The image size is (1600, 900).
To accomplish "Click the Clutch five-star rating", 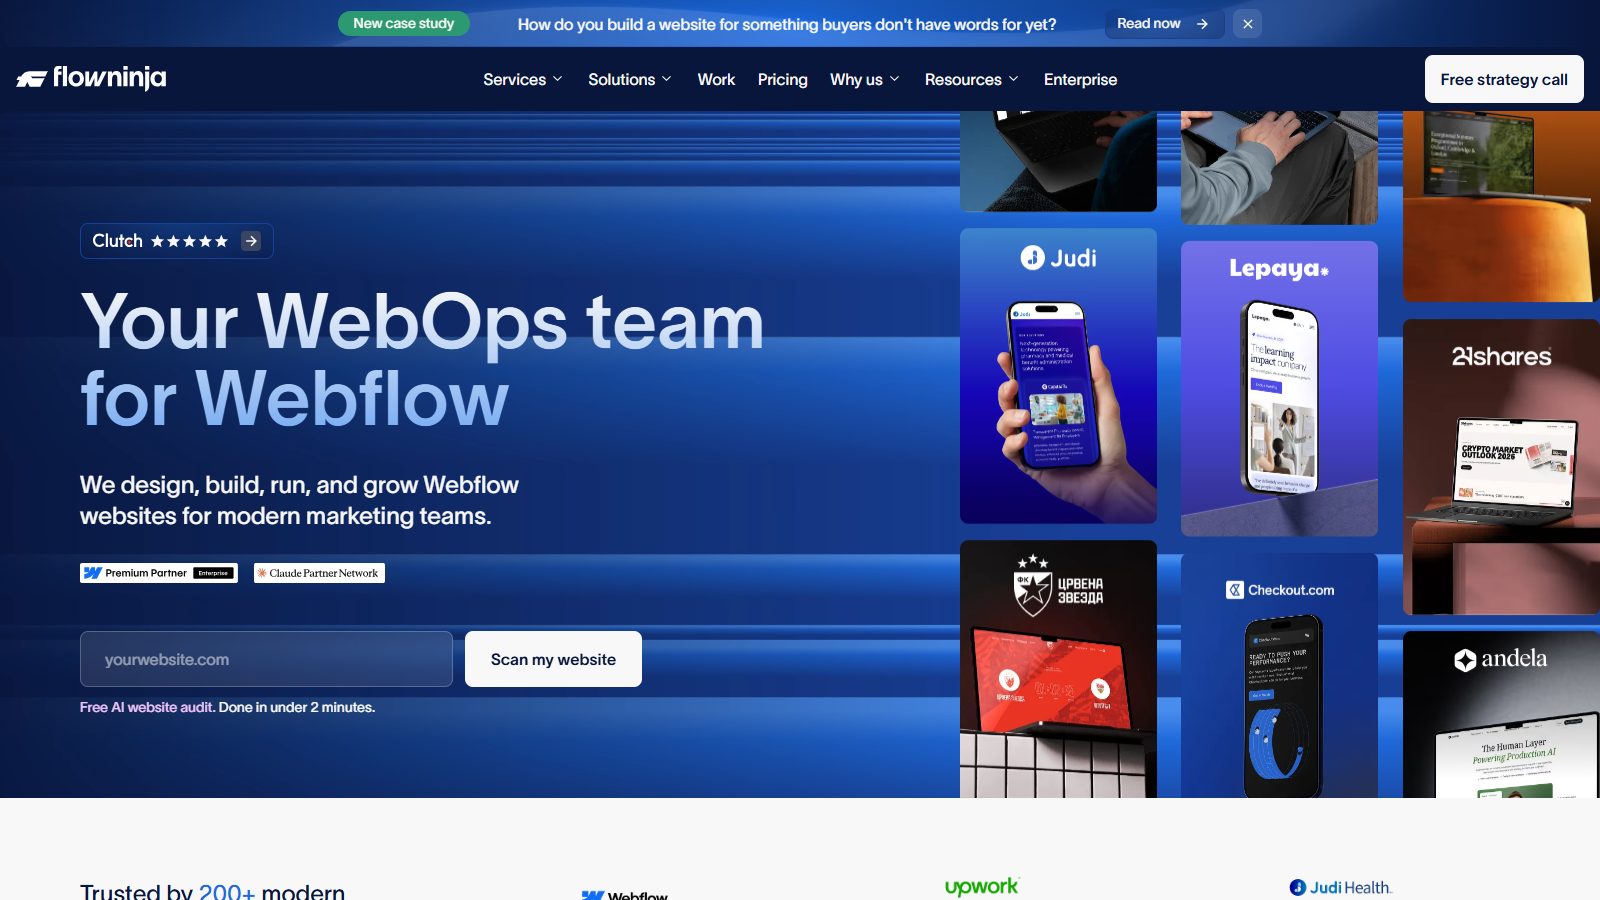I will click(189, 241).
